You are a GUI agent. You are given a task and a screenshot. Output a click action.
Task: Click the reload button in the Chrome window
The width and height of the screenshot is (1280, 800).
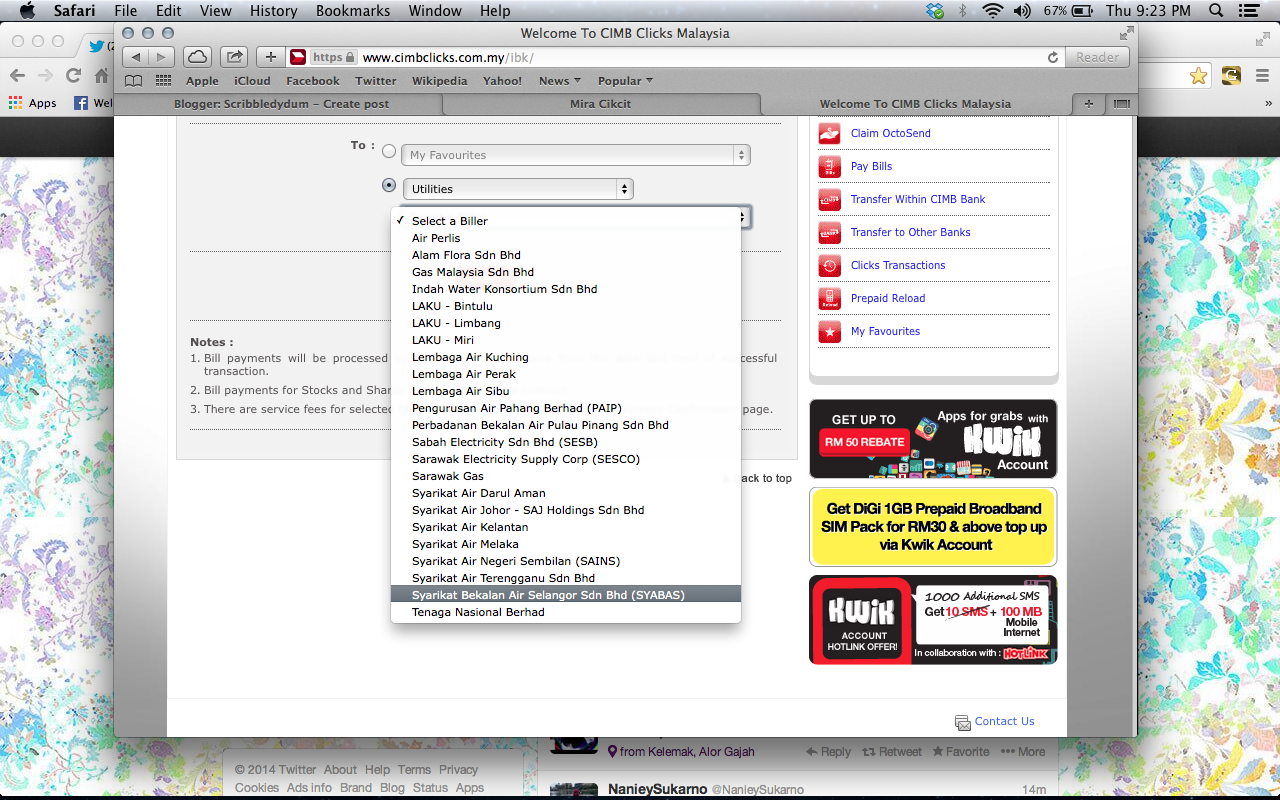coord(73,75)
